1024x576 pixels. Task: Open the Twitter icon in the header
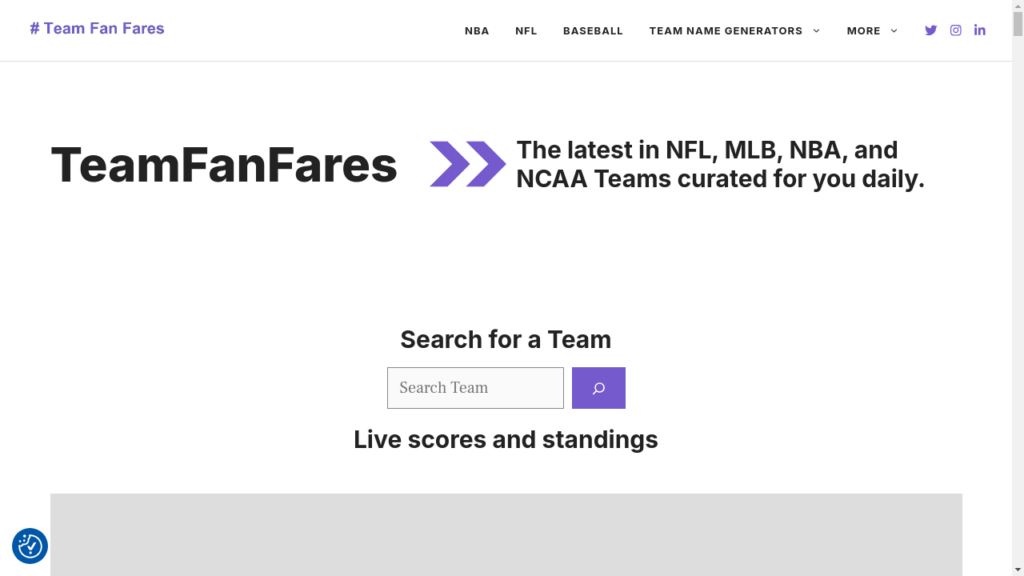pos(931,30)
